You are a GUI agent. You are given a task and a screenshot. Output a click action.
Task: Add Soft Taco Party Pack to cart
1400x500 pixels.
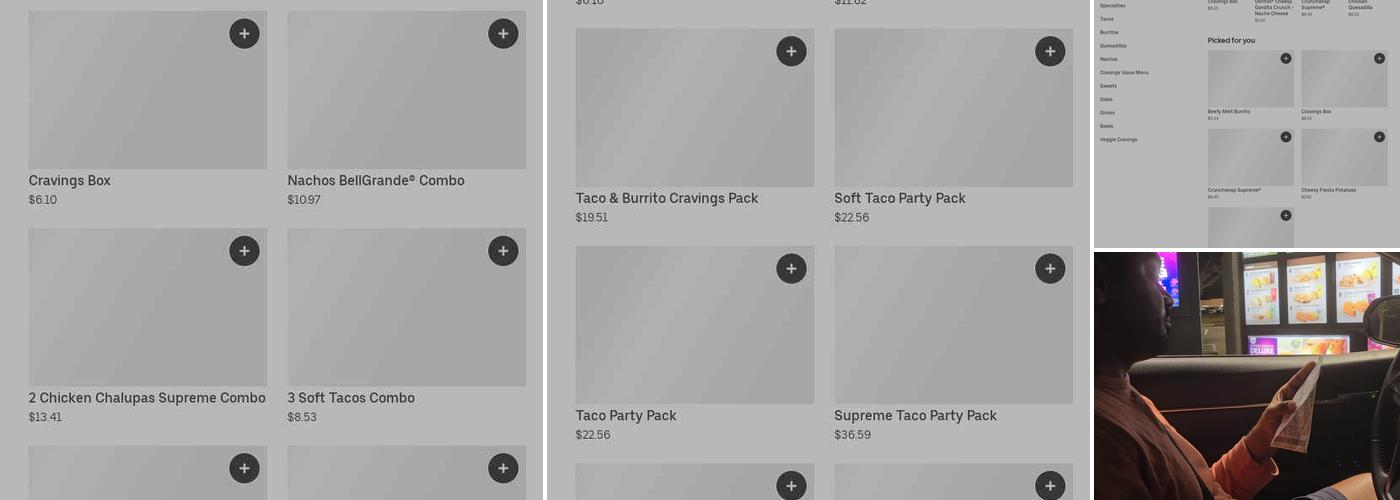1050,52
